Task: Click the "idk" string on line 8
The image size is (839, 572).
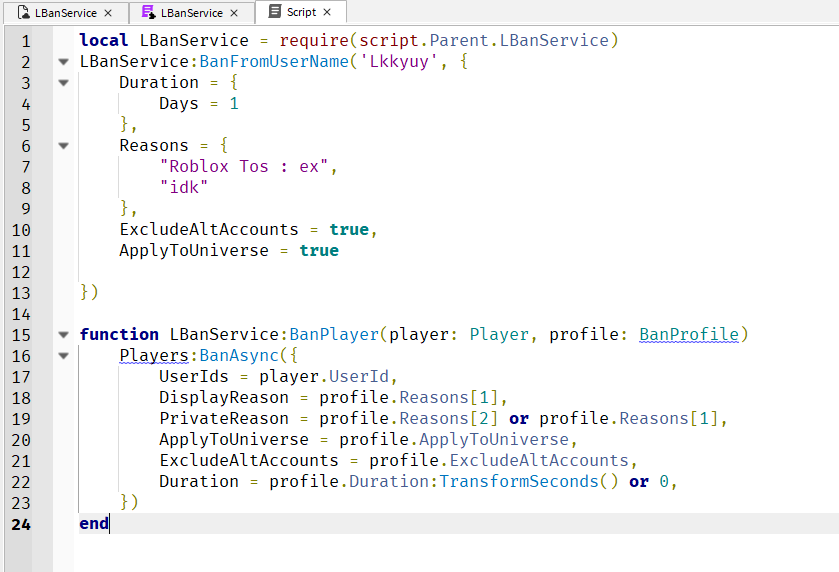Action: pyautogui.click(x=184, y=187)
